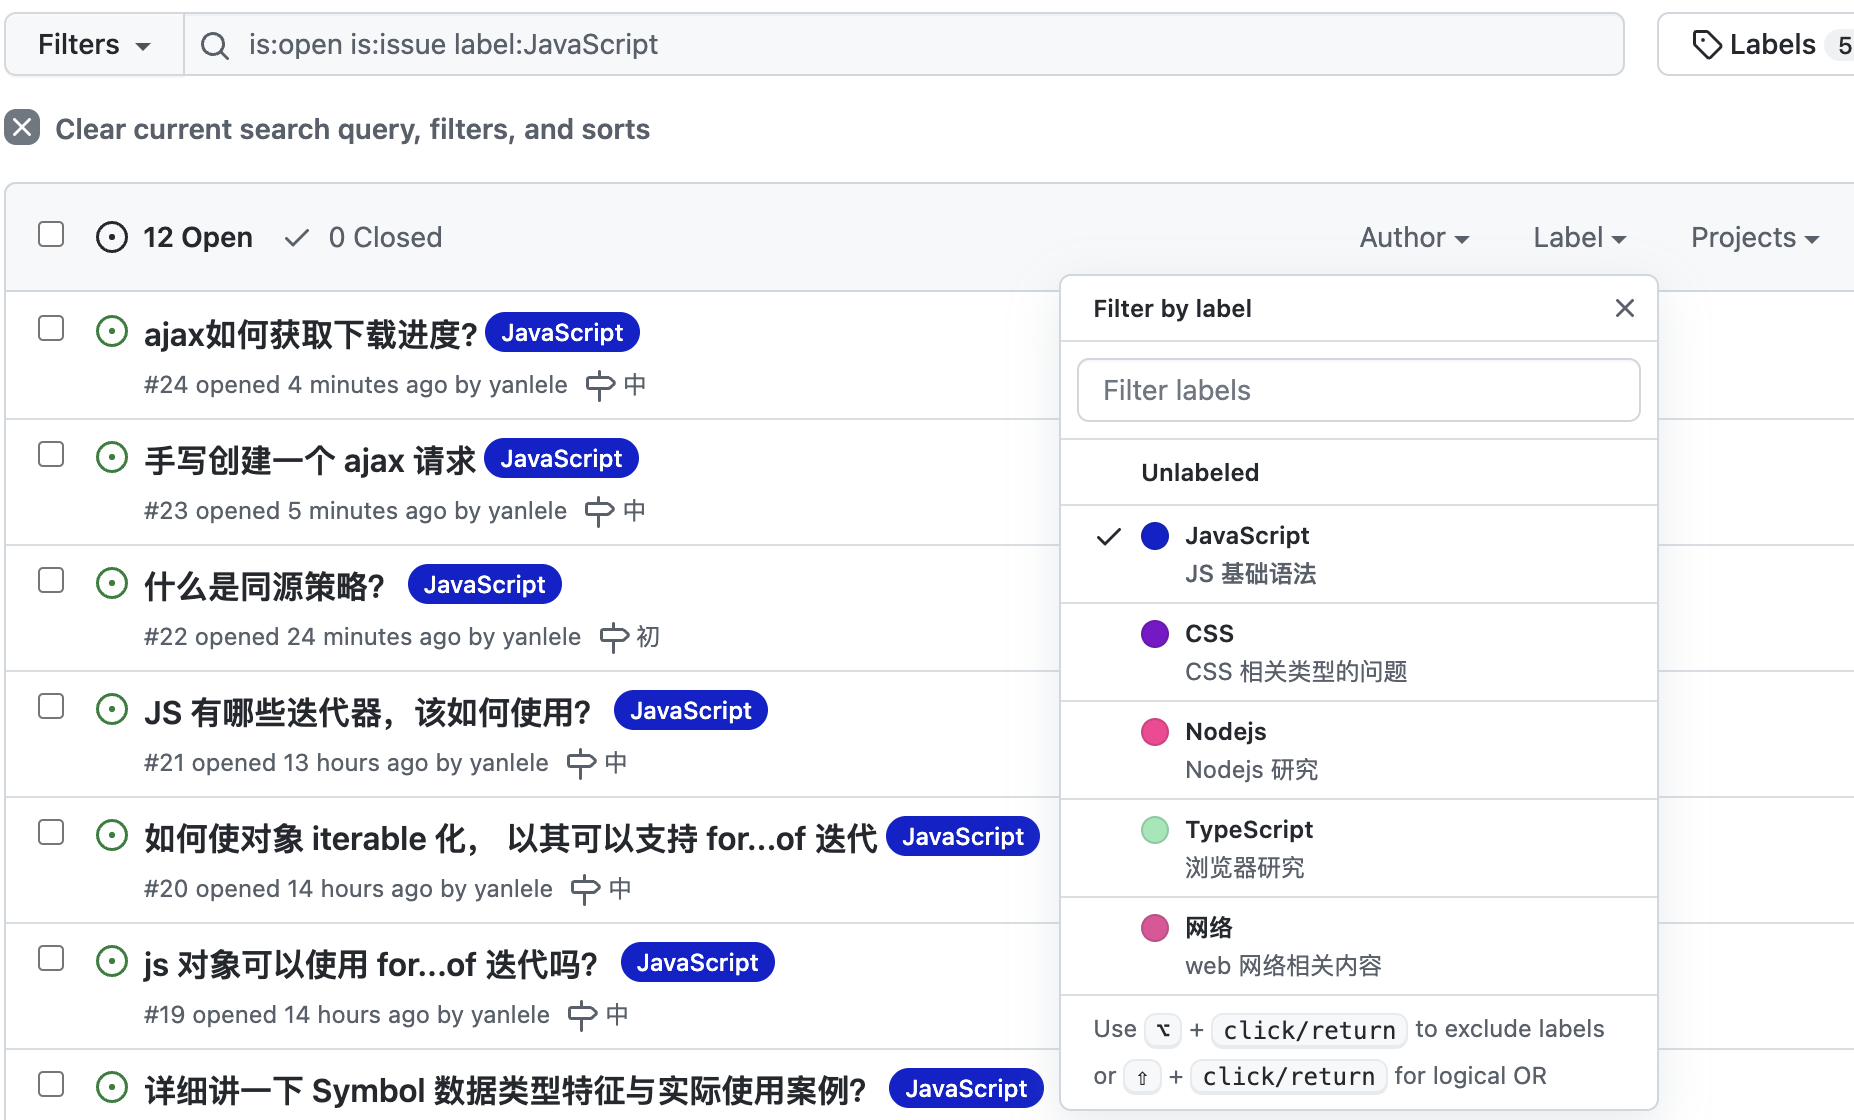Select the CSS label option
Viewport: 1854px width, 1120px height.
pos(1358,652)
